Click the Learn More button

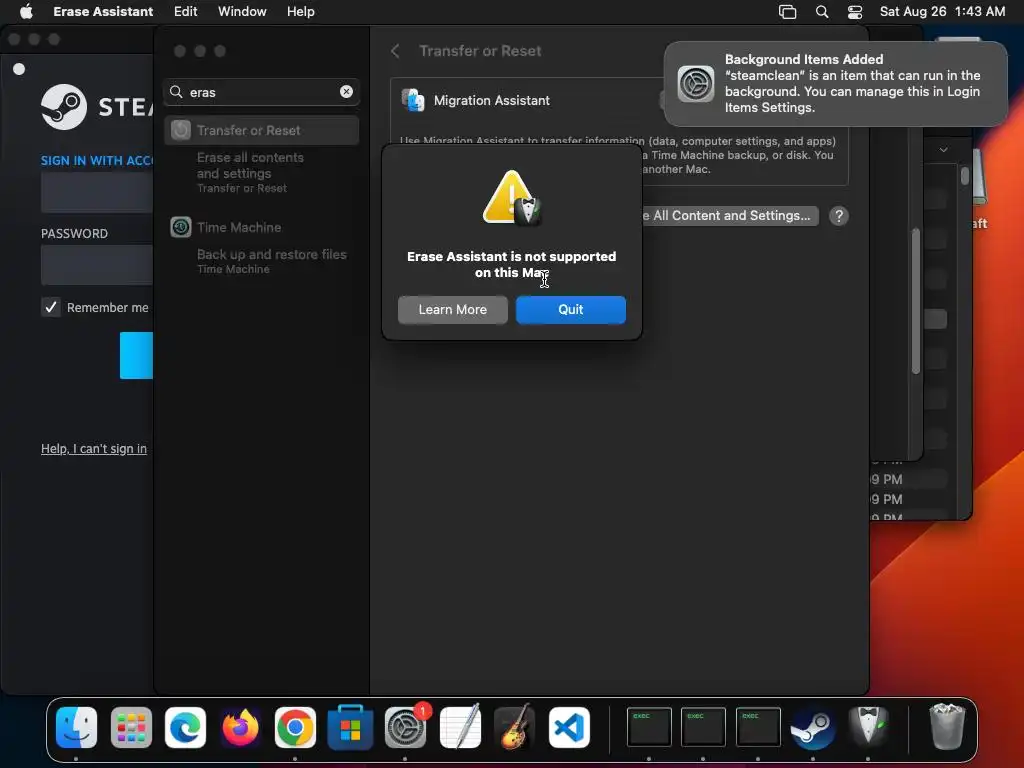tap(453, 310)
